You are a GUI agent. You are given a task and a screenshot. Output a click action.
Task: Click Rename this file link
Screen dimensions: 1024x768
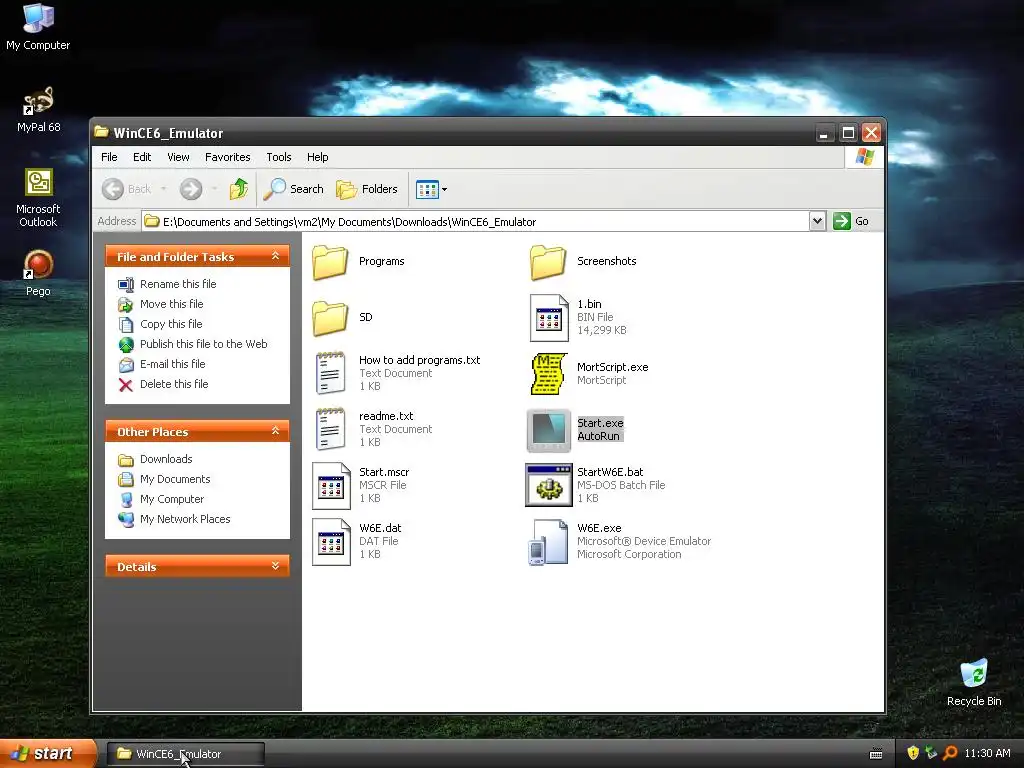(178, 284)
